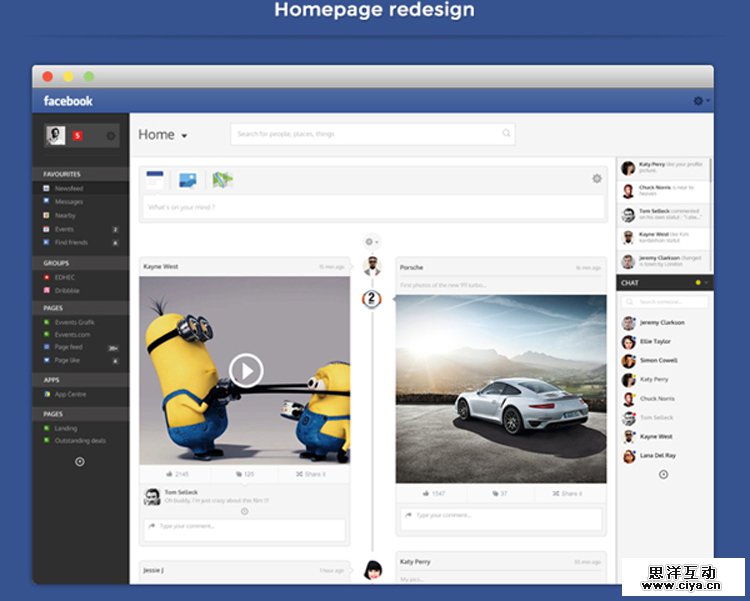Focus the people, places, things search box
This screenshot has width=750, height=601.
click(x=373, y=134)
